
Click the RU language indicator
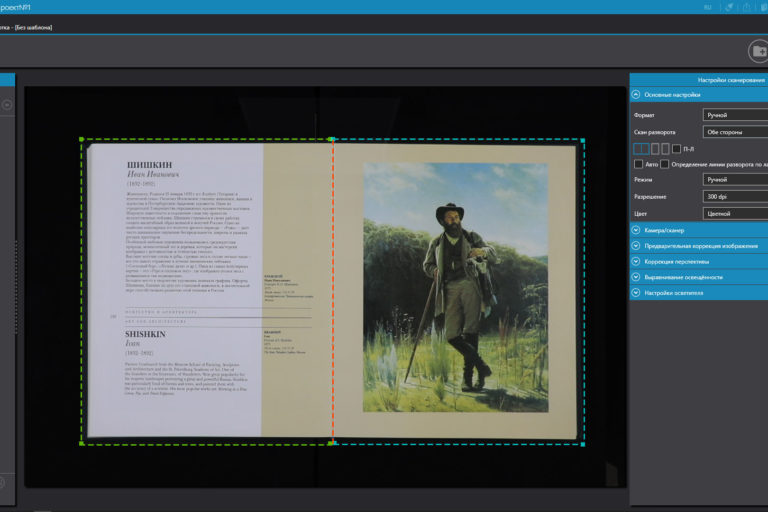(x=708, y=7)
